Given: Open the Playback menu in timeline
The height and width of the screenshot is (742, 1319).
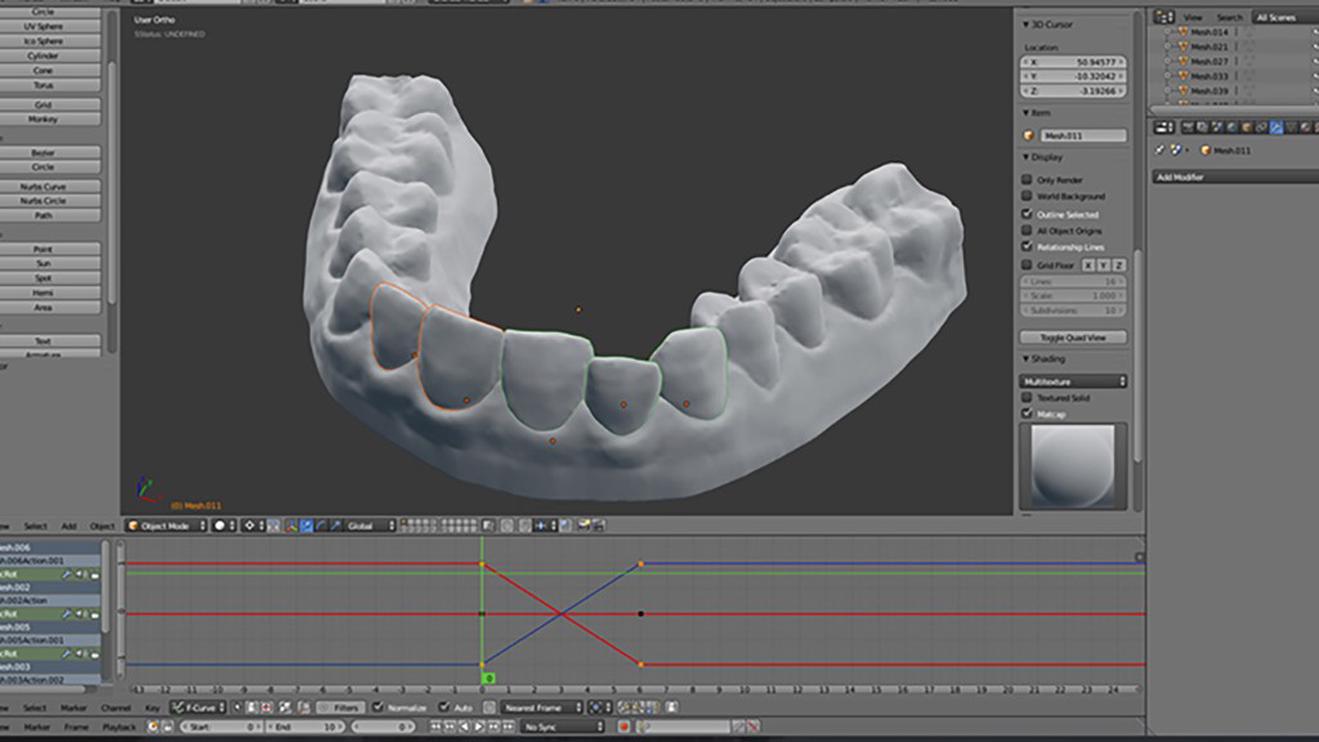Looking at the screenshot, I should (119, 727).
